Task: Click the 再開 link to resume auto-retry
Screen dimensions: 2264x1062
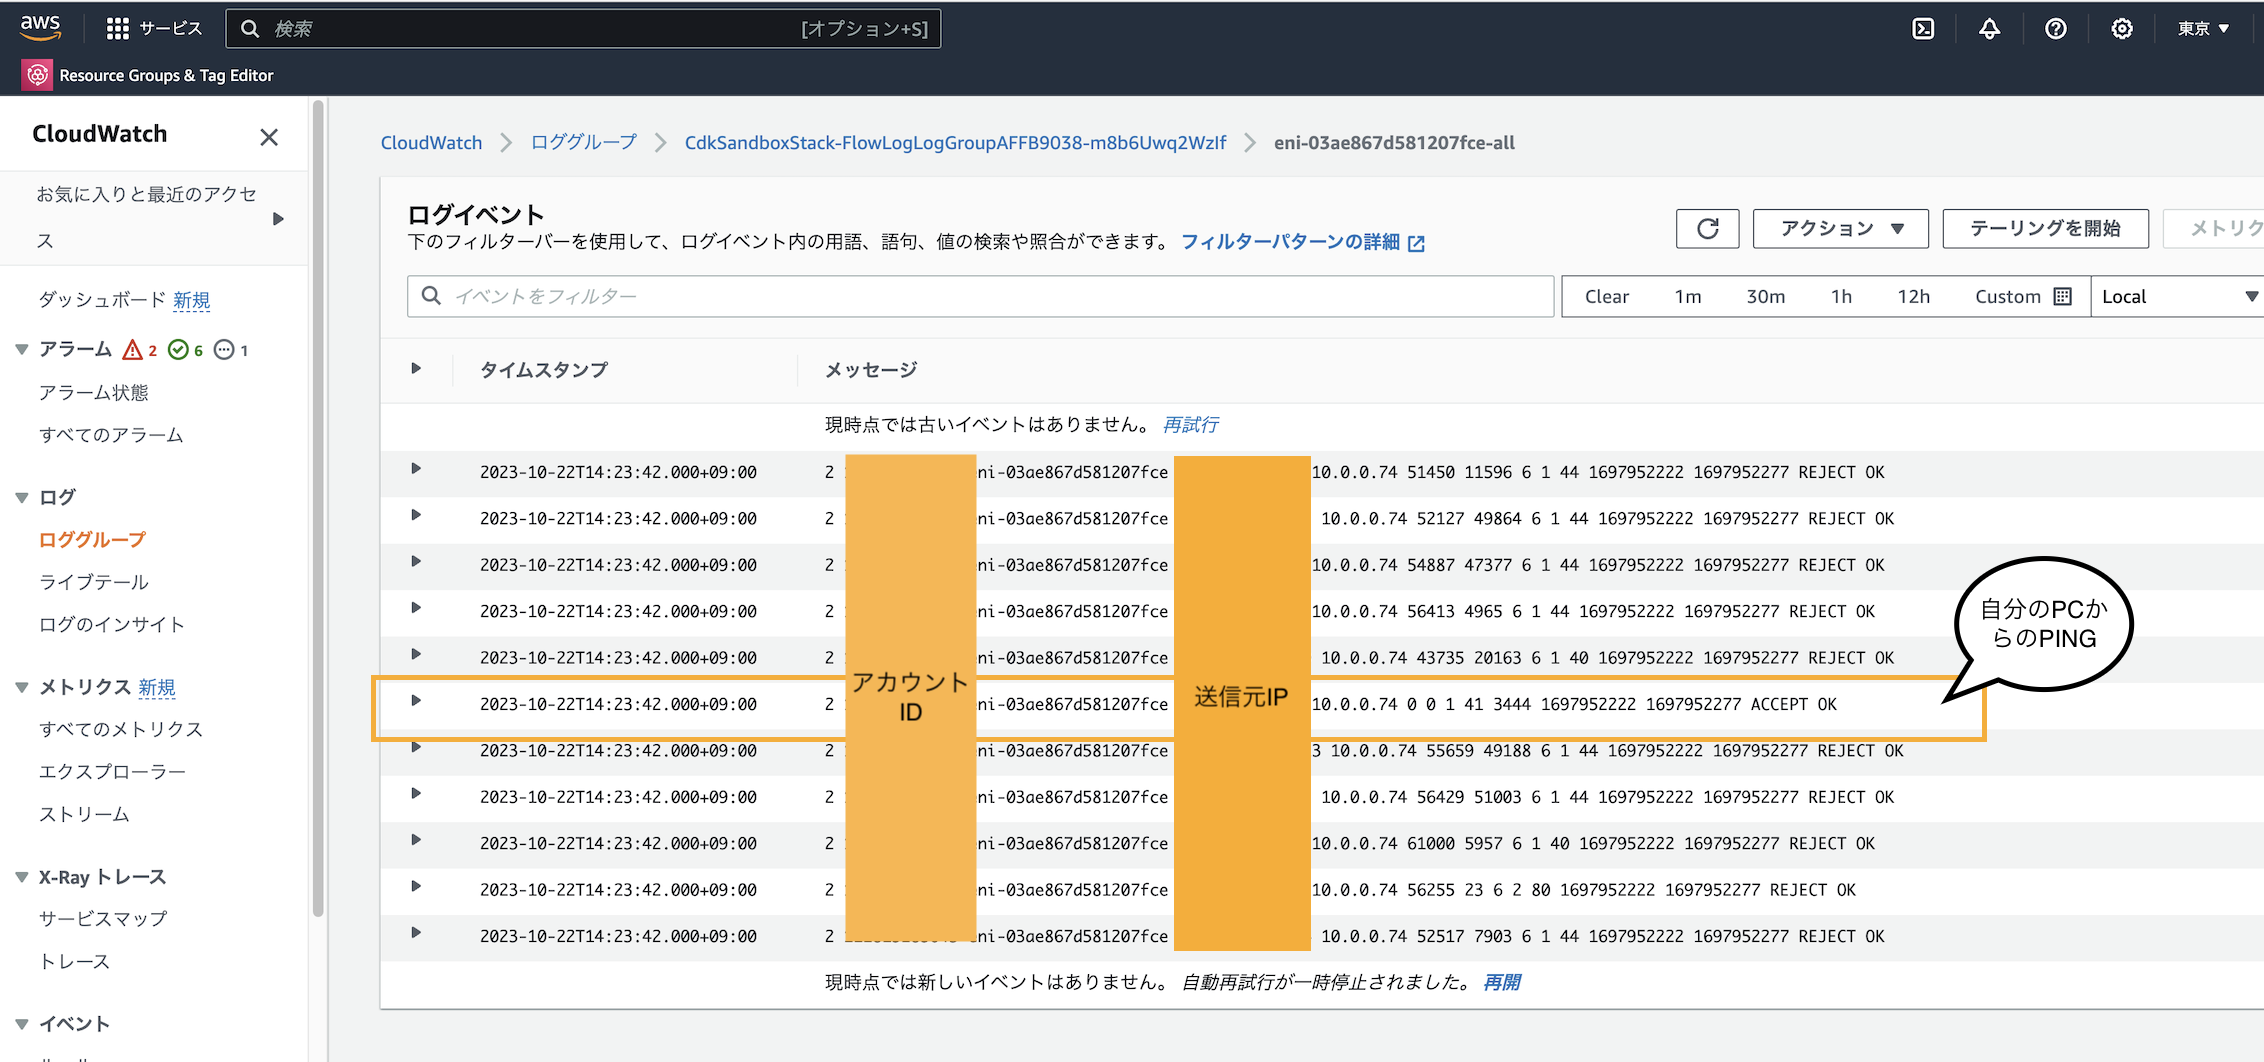Action: tap(1501, 983)
